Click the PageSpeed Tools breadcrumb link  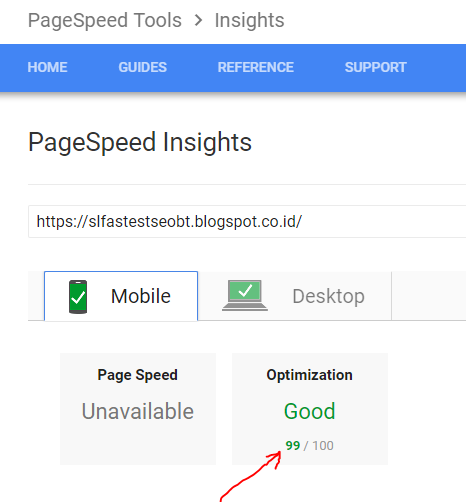click(105, 20)
